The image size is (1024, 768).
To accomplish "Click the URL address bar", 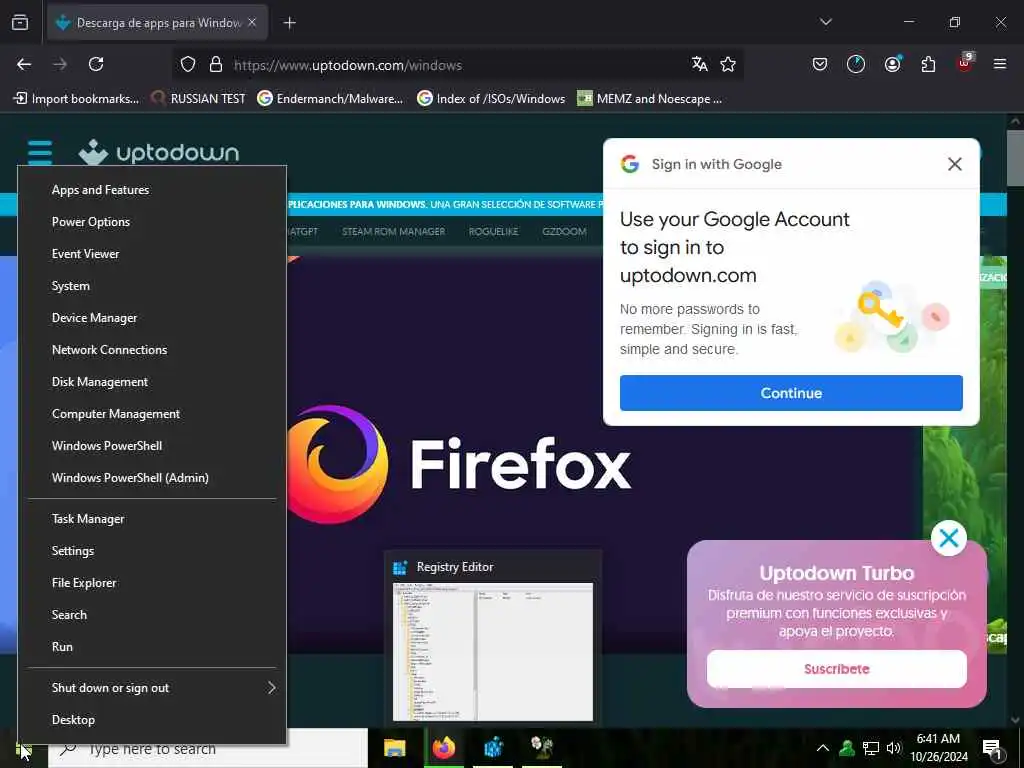I will [x=457, y=65].
